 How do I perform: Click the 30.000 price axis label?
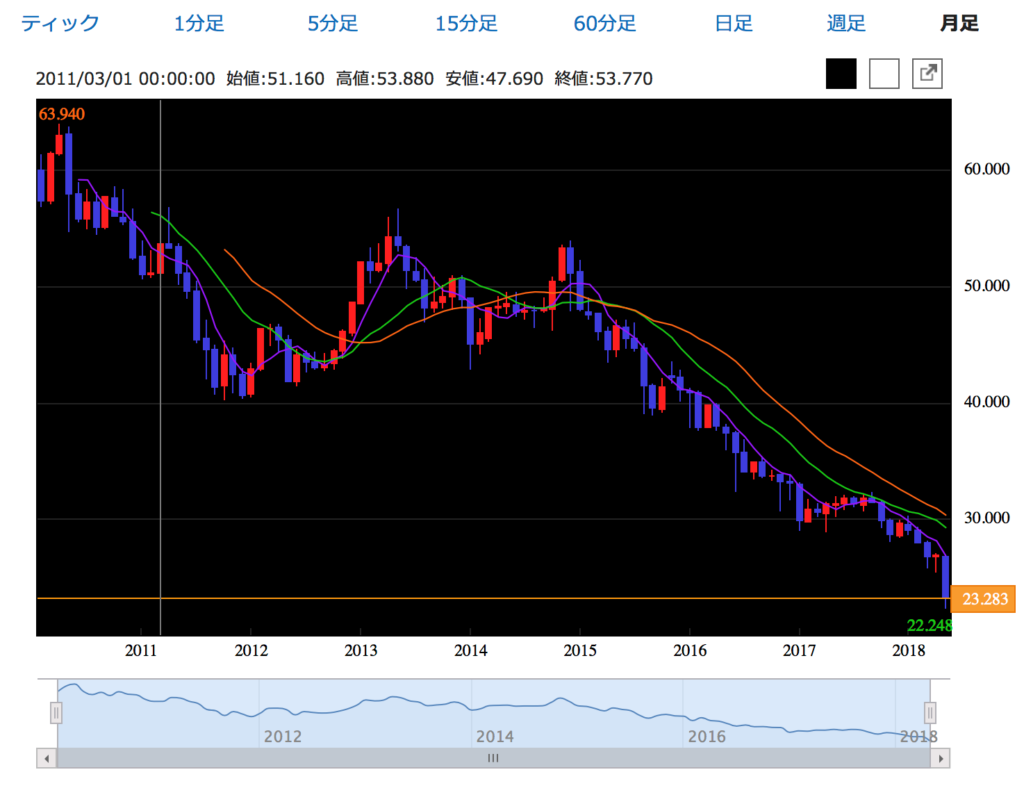(987, 518)
